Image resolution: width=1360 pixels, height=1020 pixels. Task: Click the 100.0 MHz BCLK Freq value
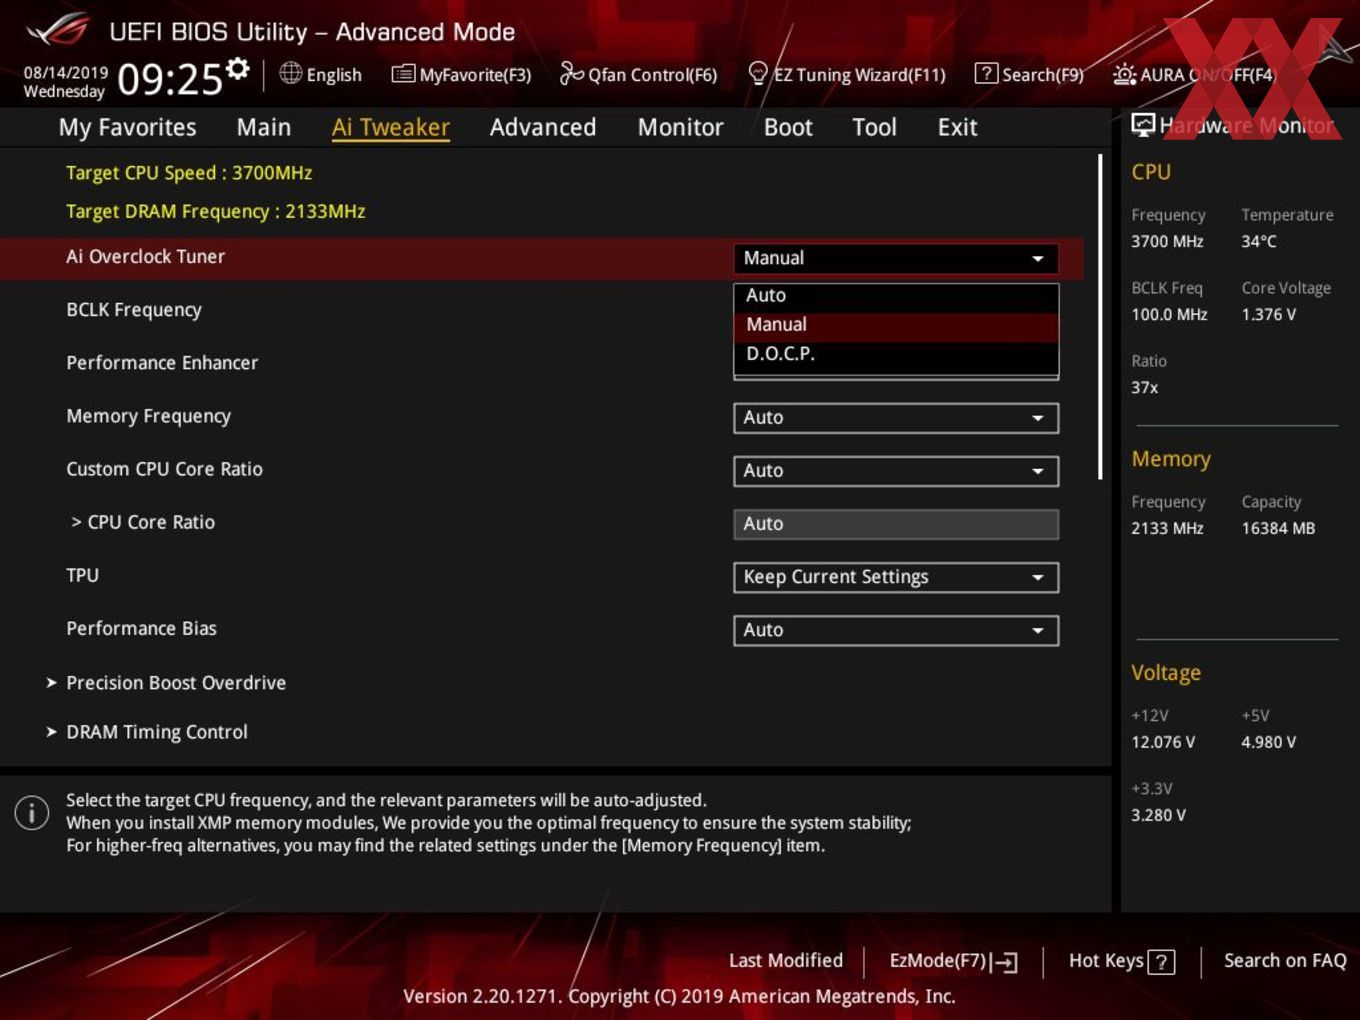click(x=1169, y=315)
